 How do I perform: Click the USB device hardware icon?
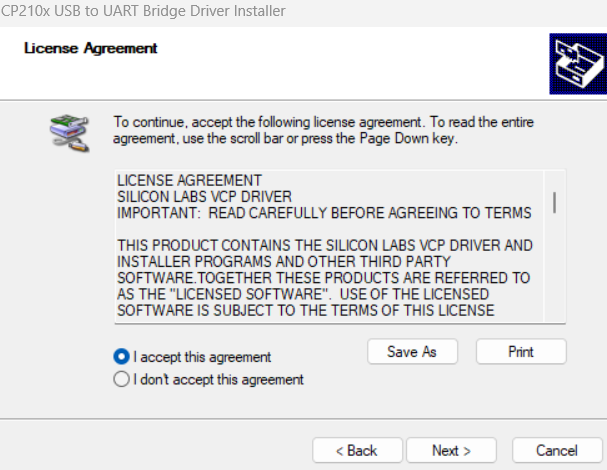click(70, 133)
